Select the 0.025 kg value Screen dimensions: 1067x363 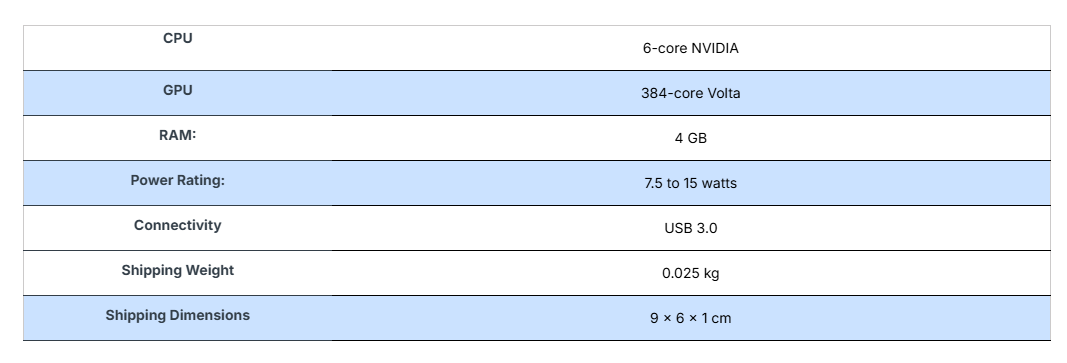click(x=691, y=274)
